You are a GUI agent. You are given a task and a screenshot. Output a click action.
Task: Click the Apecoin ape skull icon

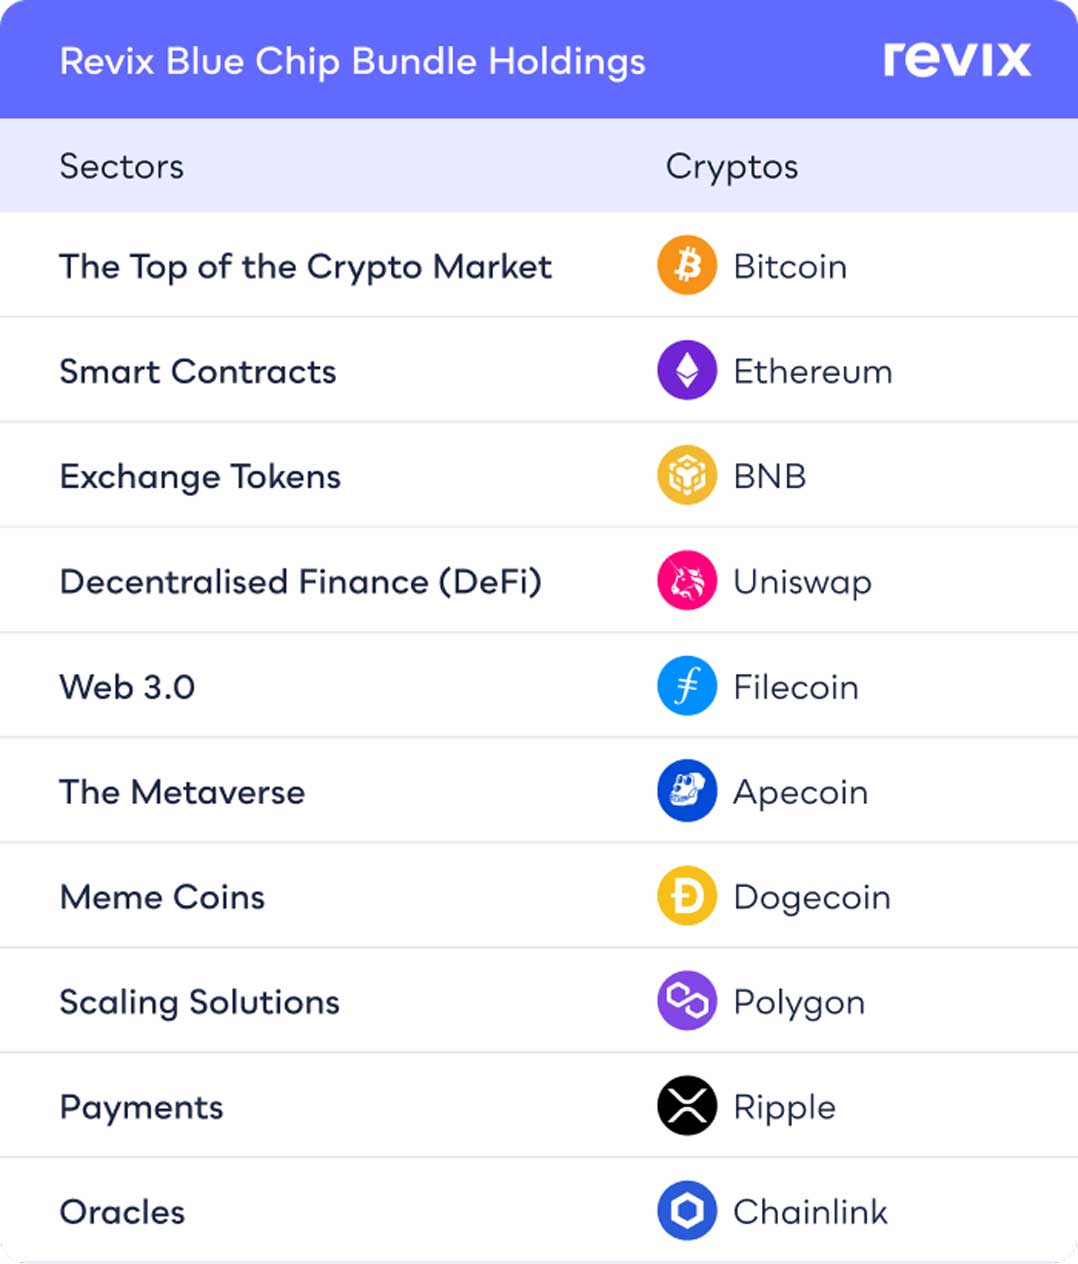pyautogui.click(x=687, y=792)
